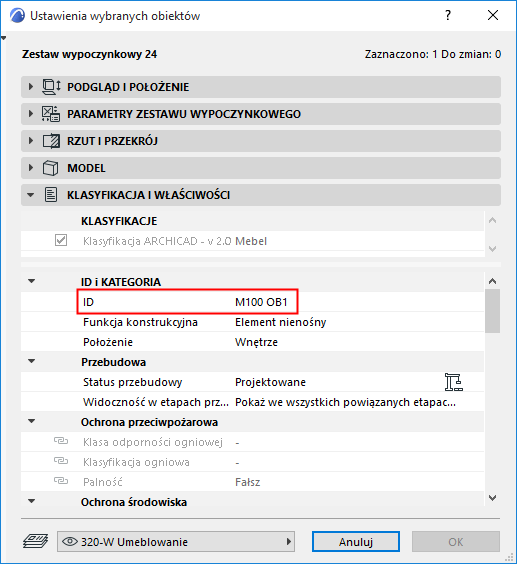Expand the Podgląd i położenie panel
Screen dimensions: 517x564
point(31,87)
